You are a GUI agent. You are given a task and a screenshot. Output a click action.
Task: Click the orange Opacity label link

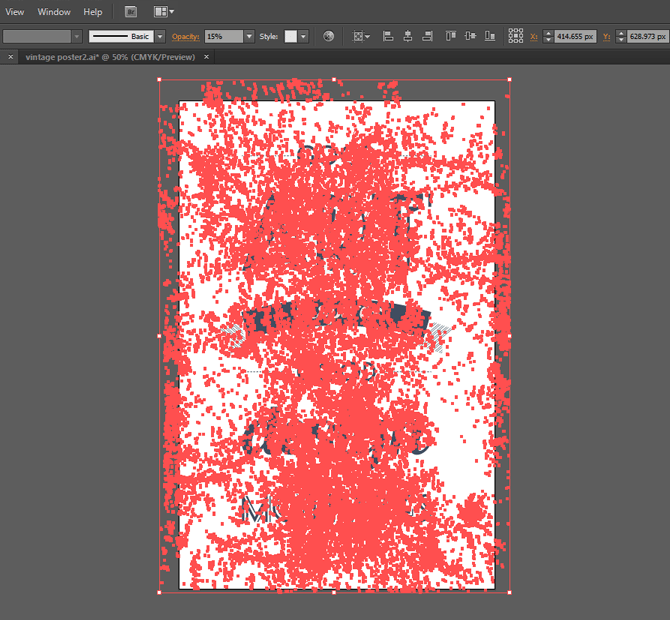coord(186,36)
